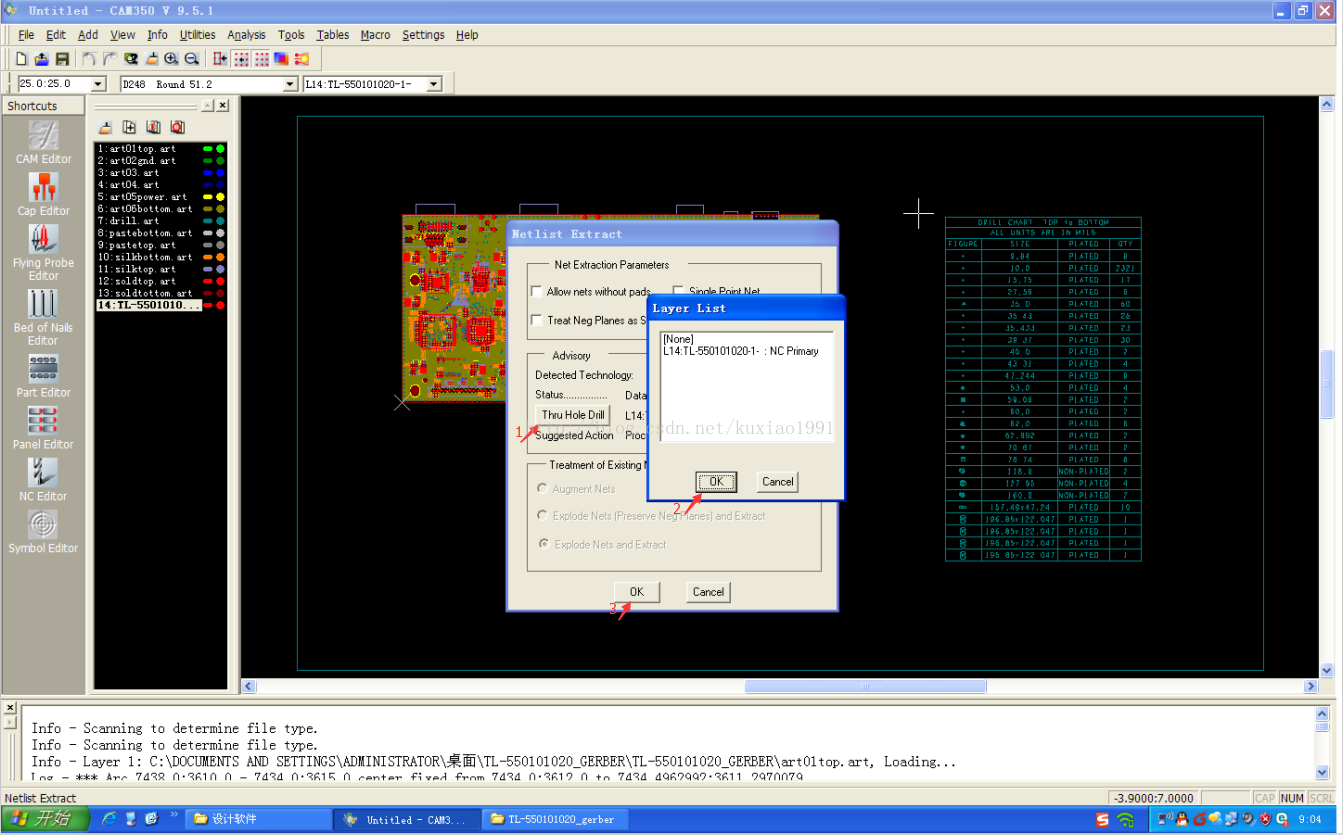This screenshot has width=1343, height=835.
Task: Select the Explode Nets and Extract radio button
Action: [x=543, y=544]
